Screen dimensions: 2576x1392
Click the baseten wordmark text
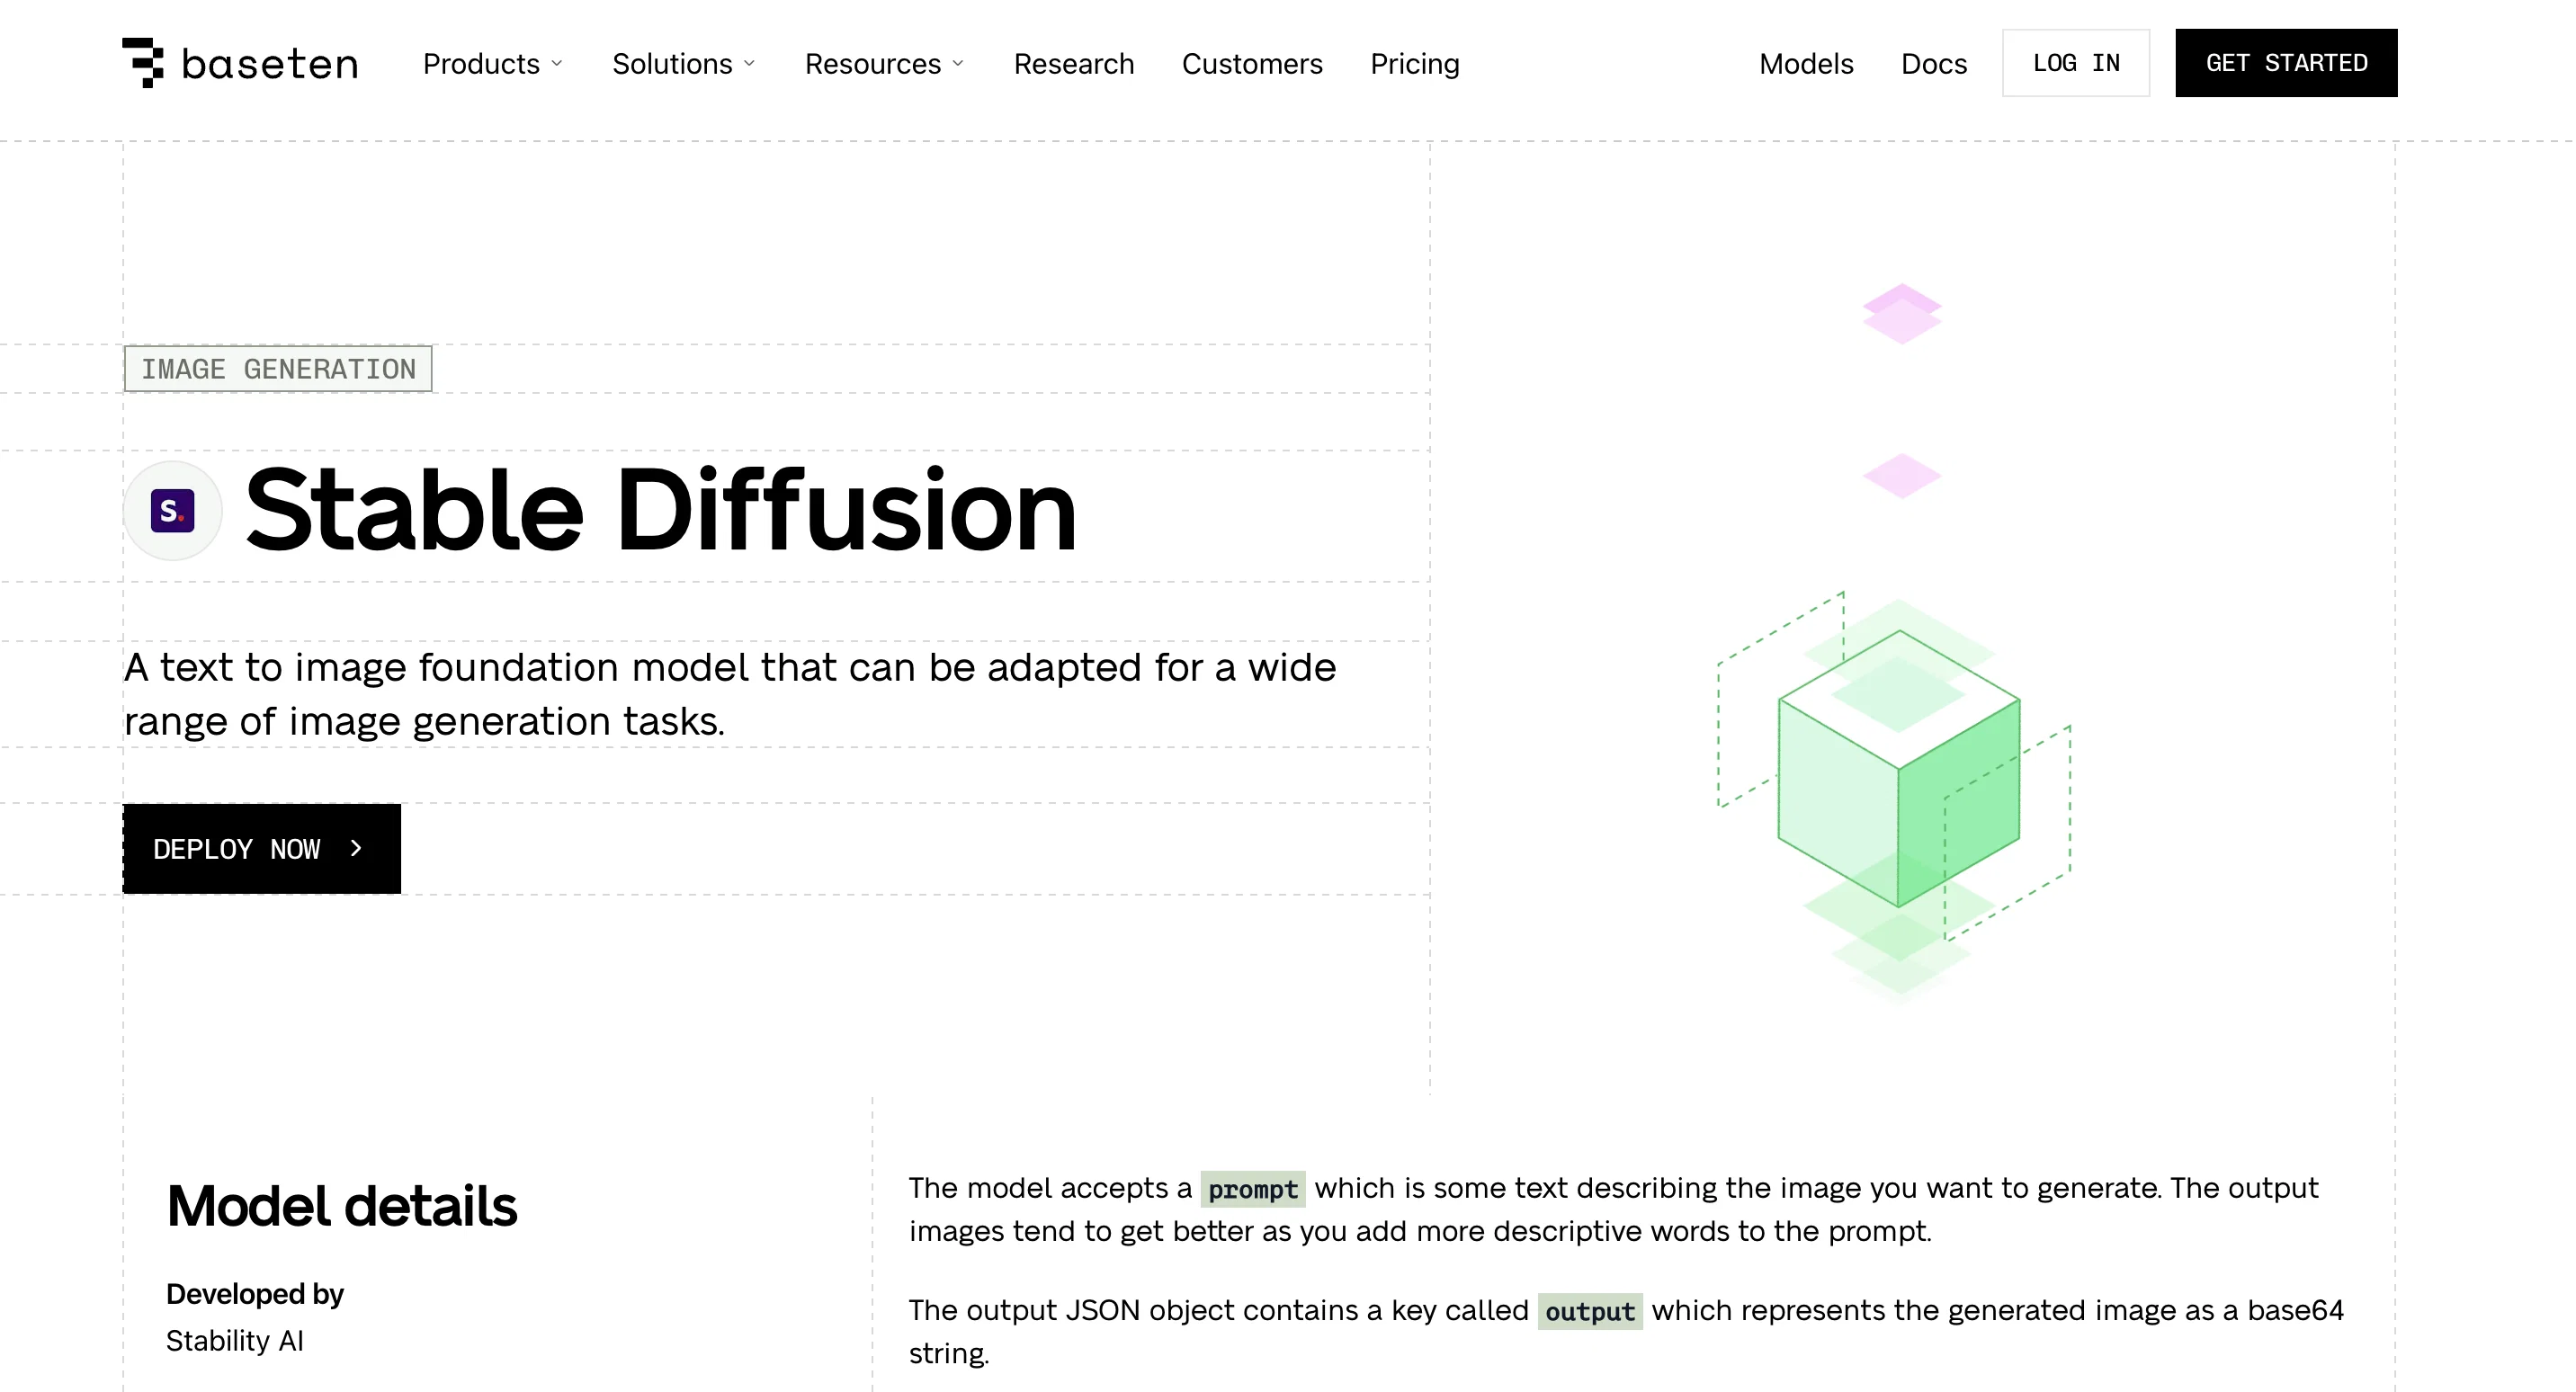[270, 65]
